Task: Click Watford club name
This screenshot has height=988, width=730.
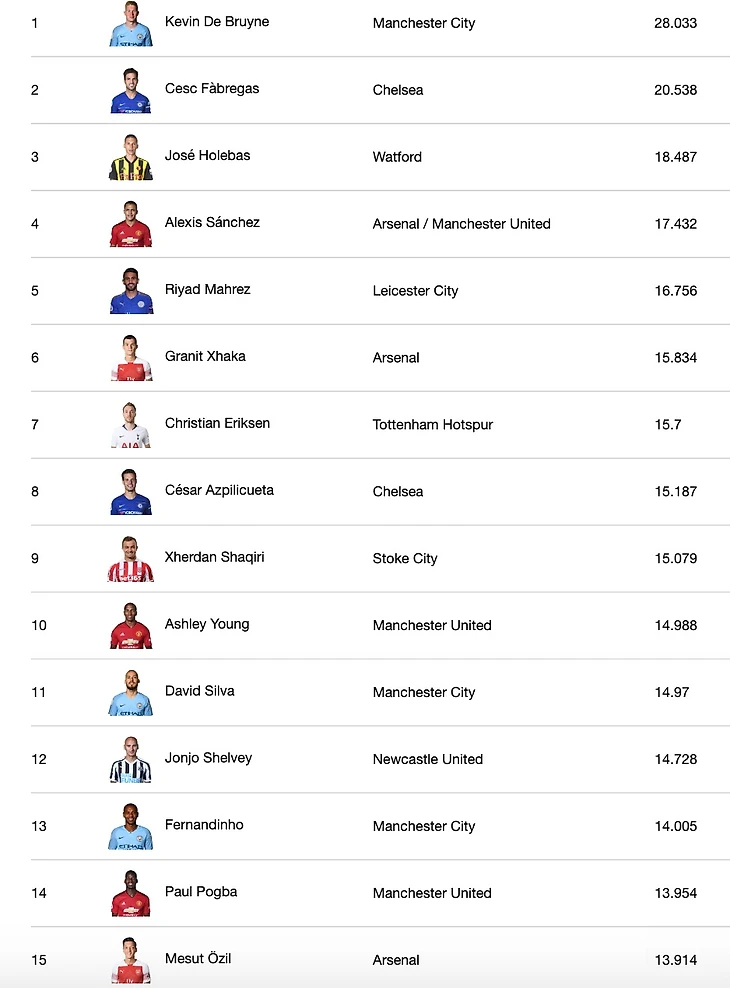Action: pyautogui.click(x=397, y=157)
